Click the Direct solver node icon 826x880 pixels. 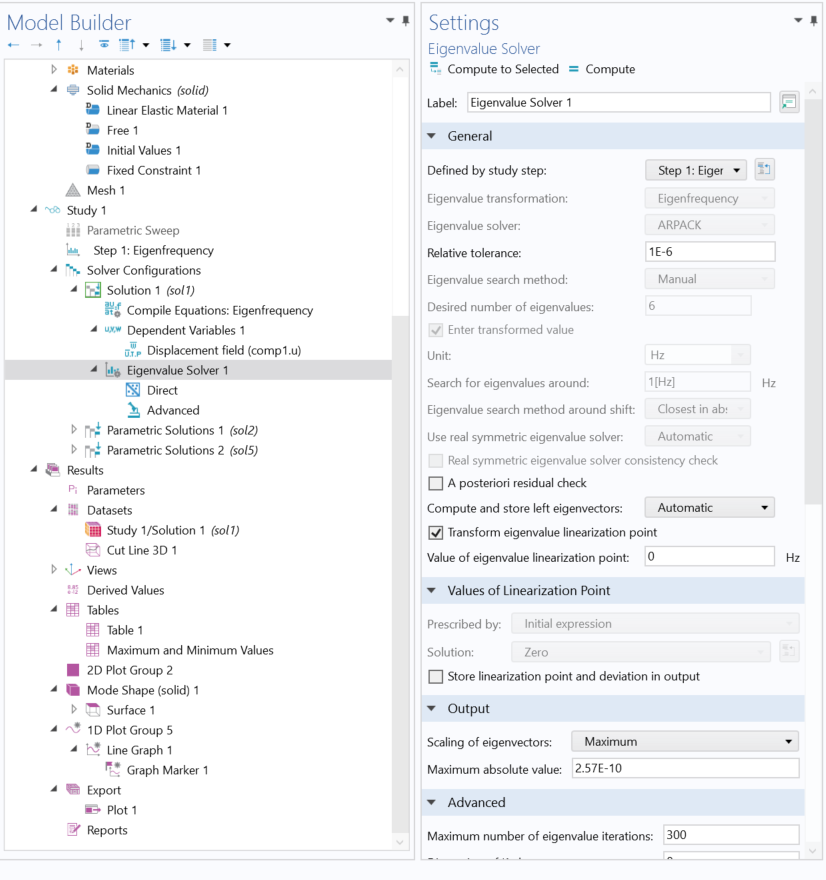133,390
